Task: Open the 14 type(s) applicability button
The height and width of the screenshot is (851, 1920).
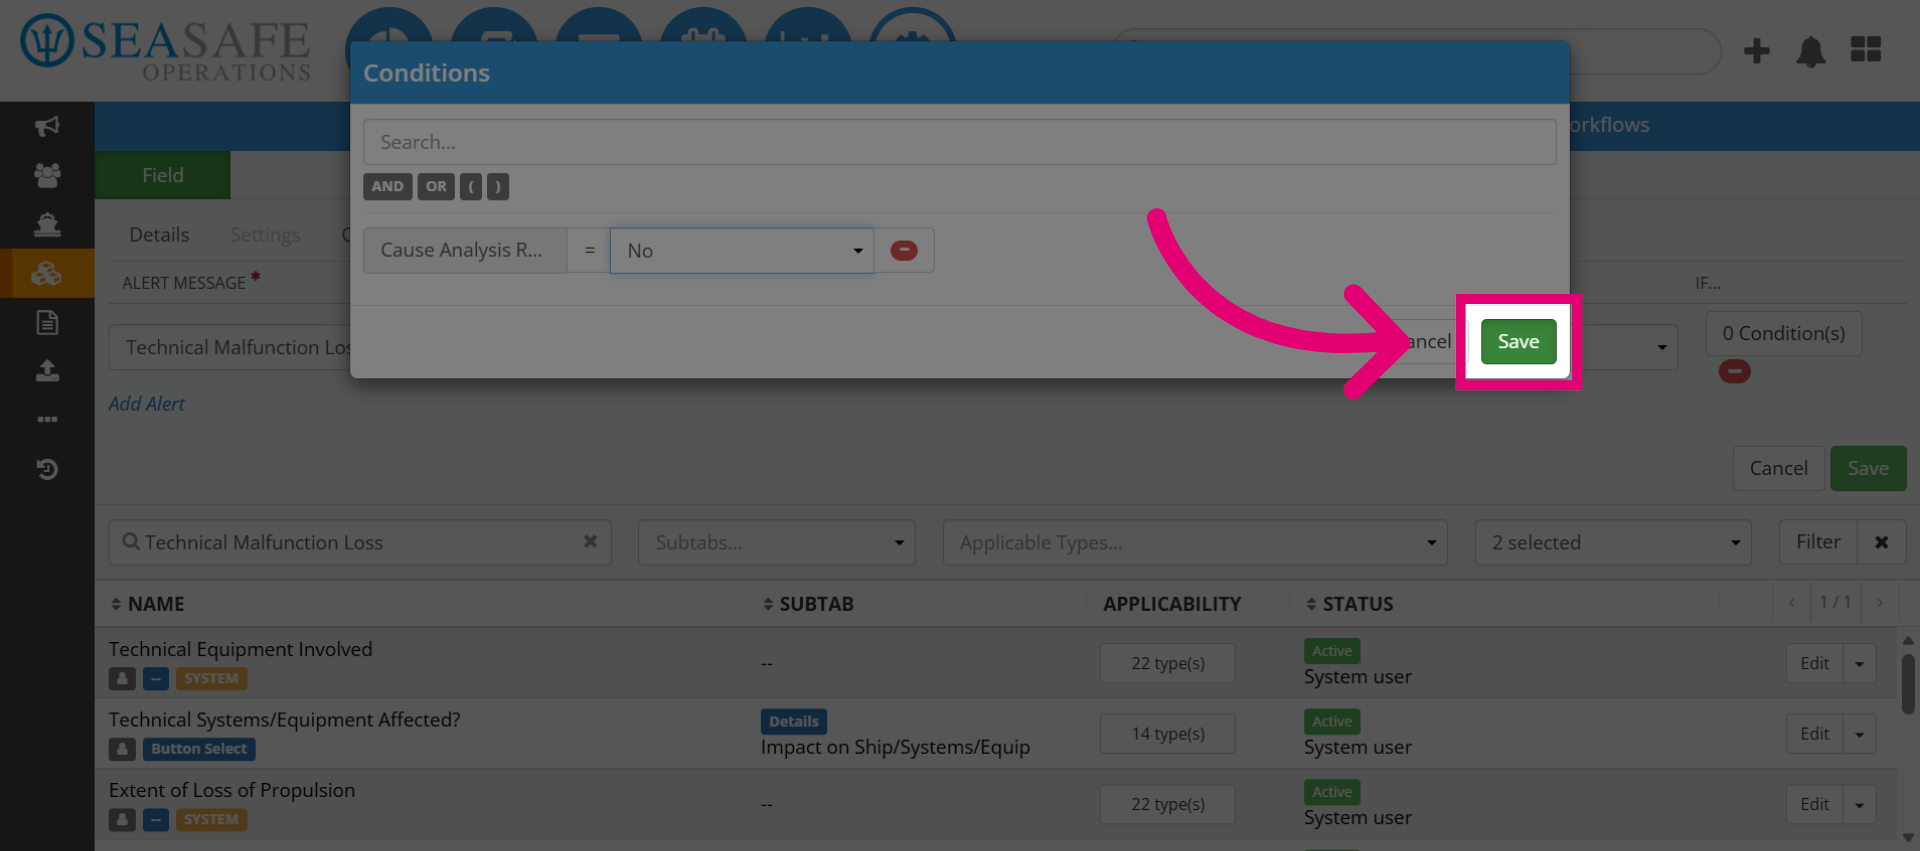Action: 1168,734
